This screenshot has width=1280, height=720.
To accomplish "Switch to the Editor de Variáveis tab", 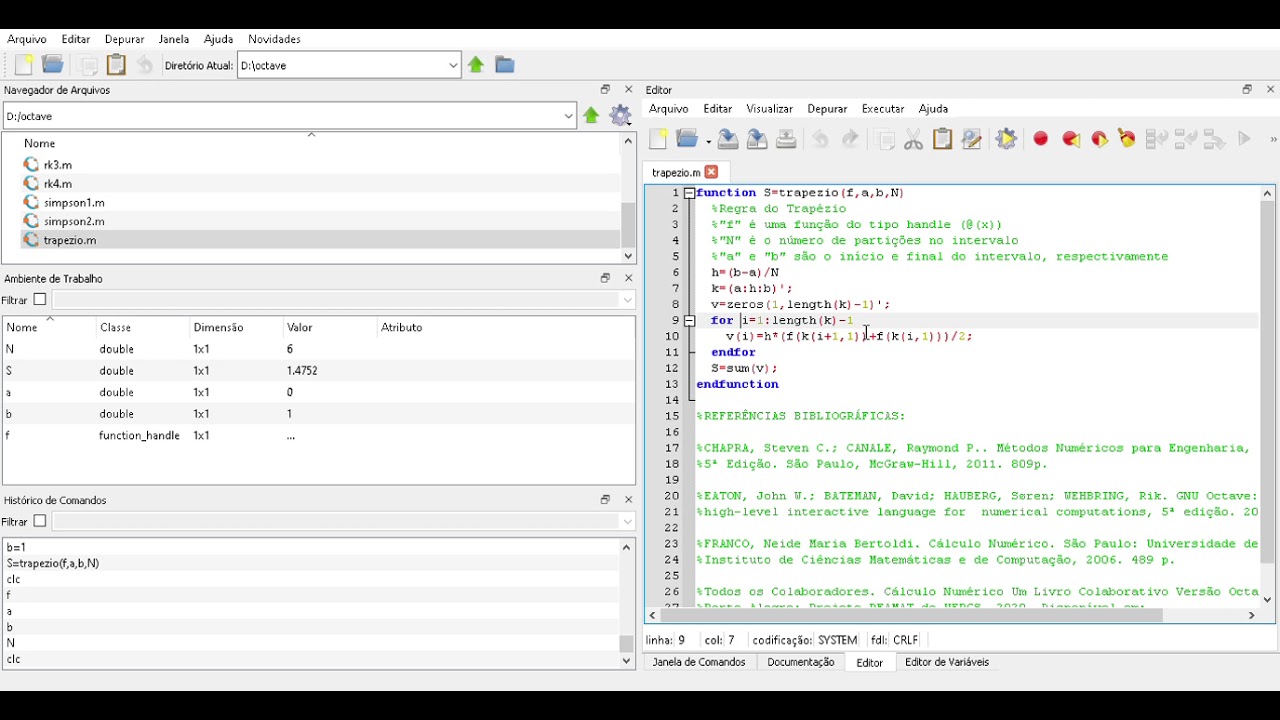I will pos(947,662).
